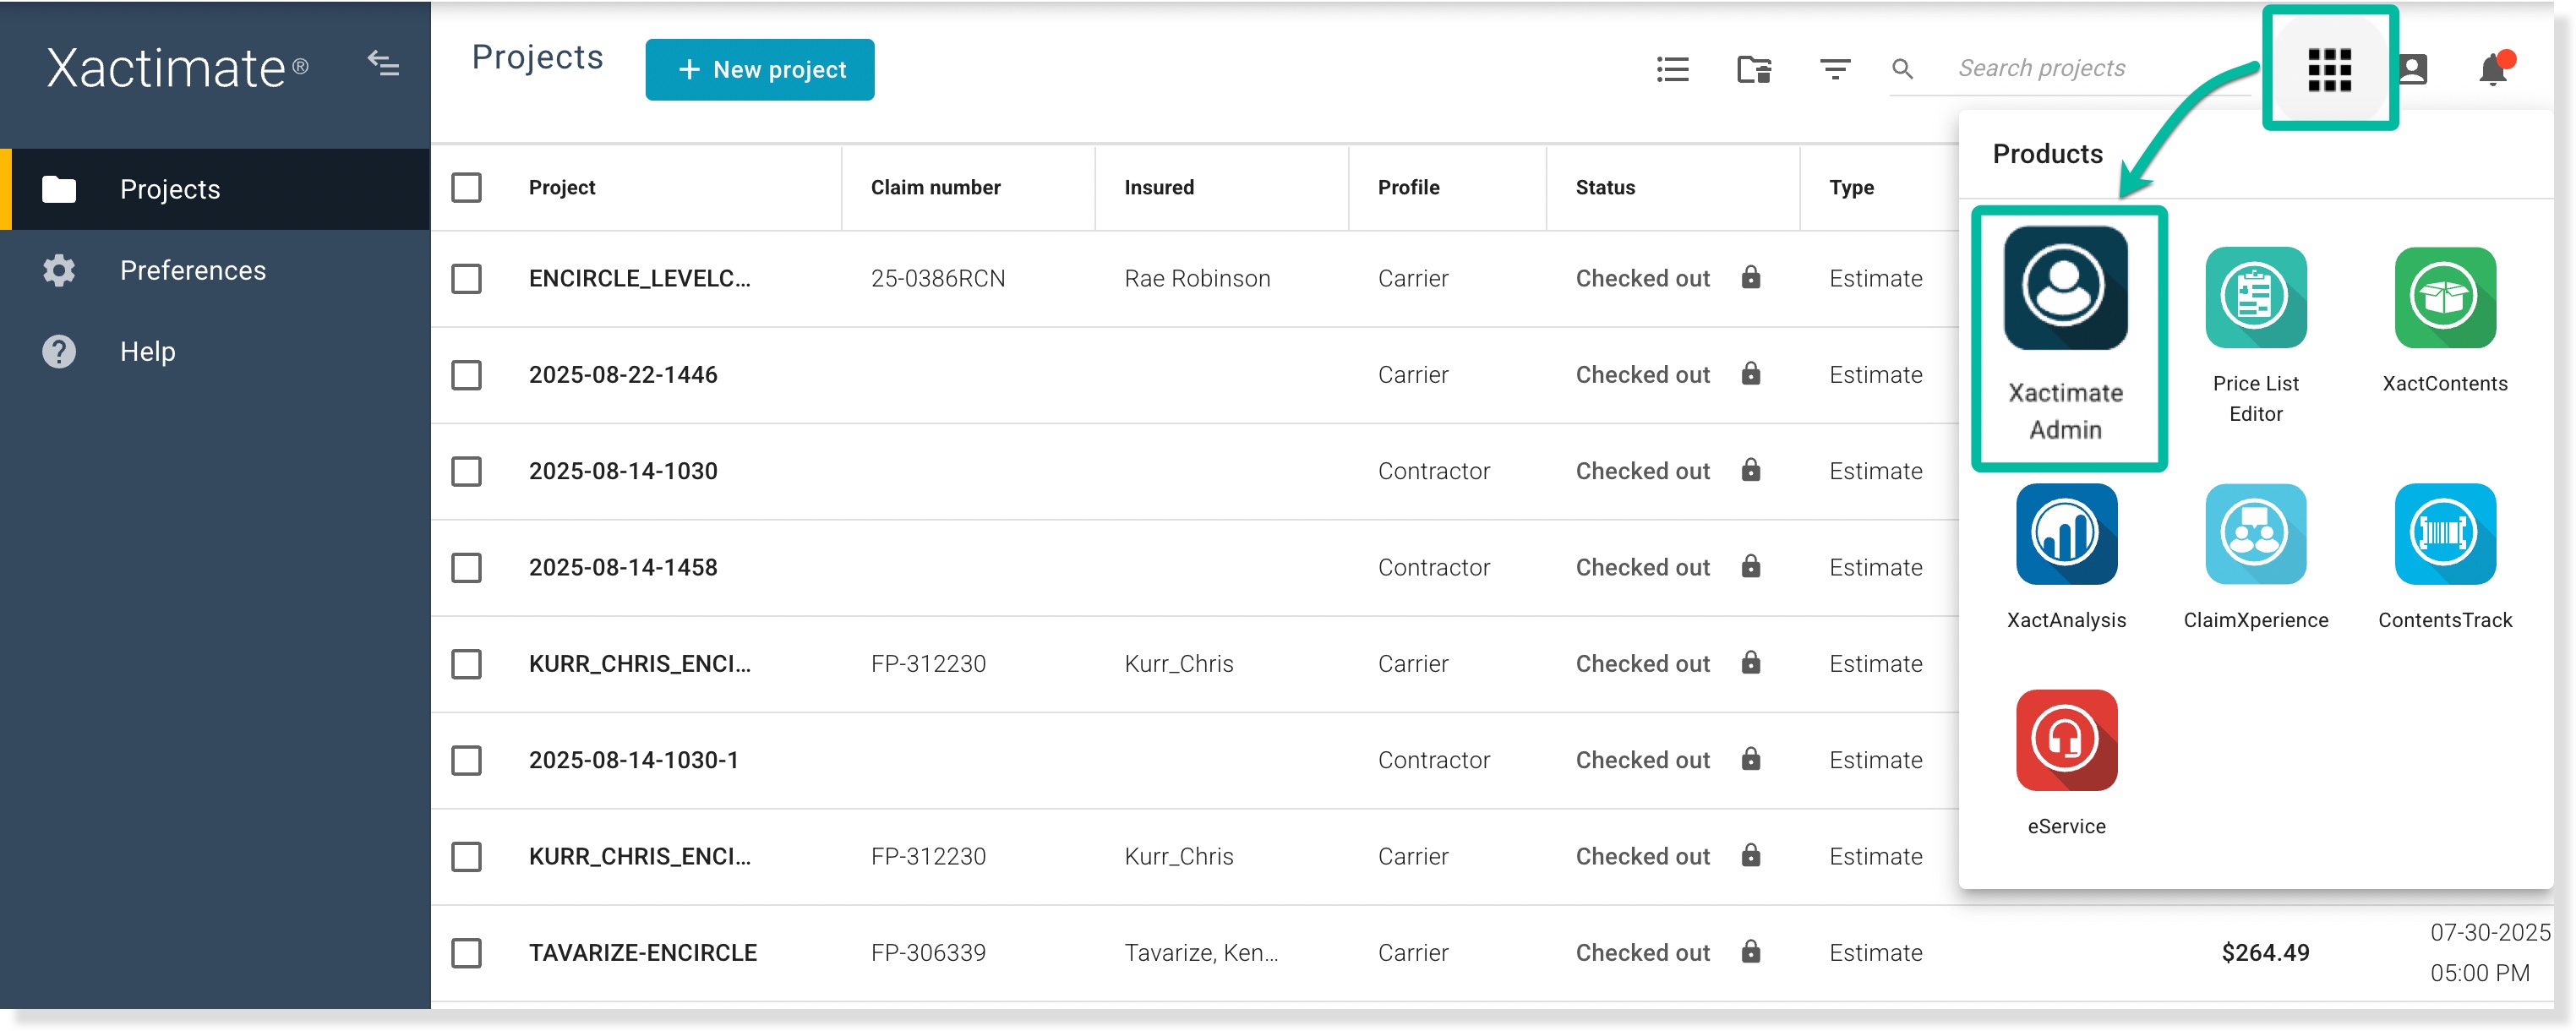Toggle the select-all projects checkbox
Viewport: 2576px width, 1031px height.
(x=466, y=188)
